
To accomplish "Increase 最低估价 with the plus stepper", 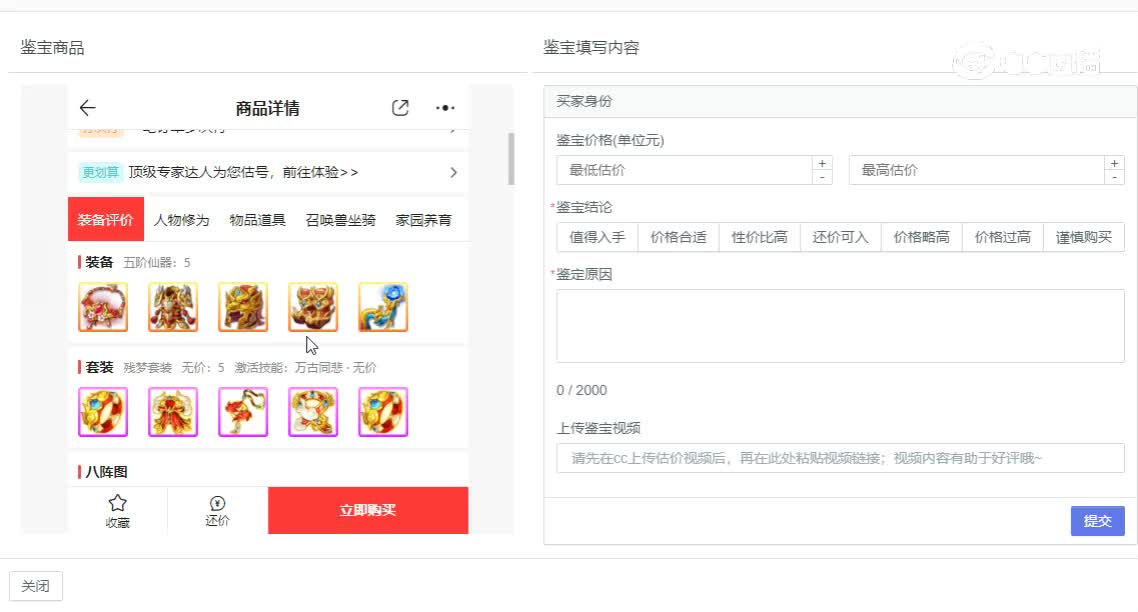I will tap(822, 163).
